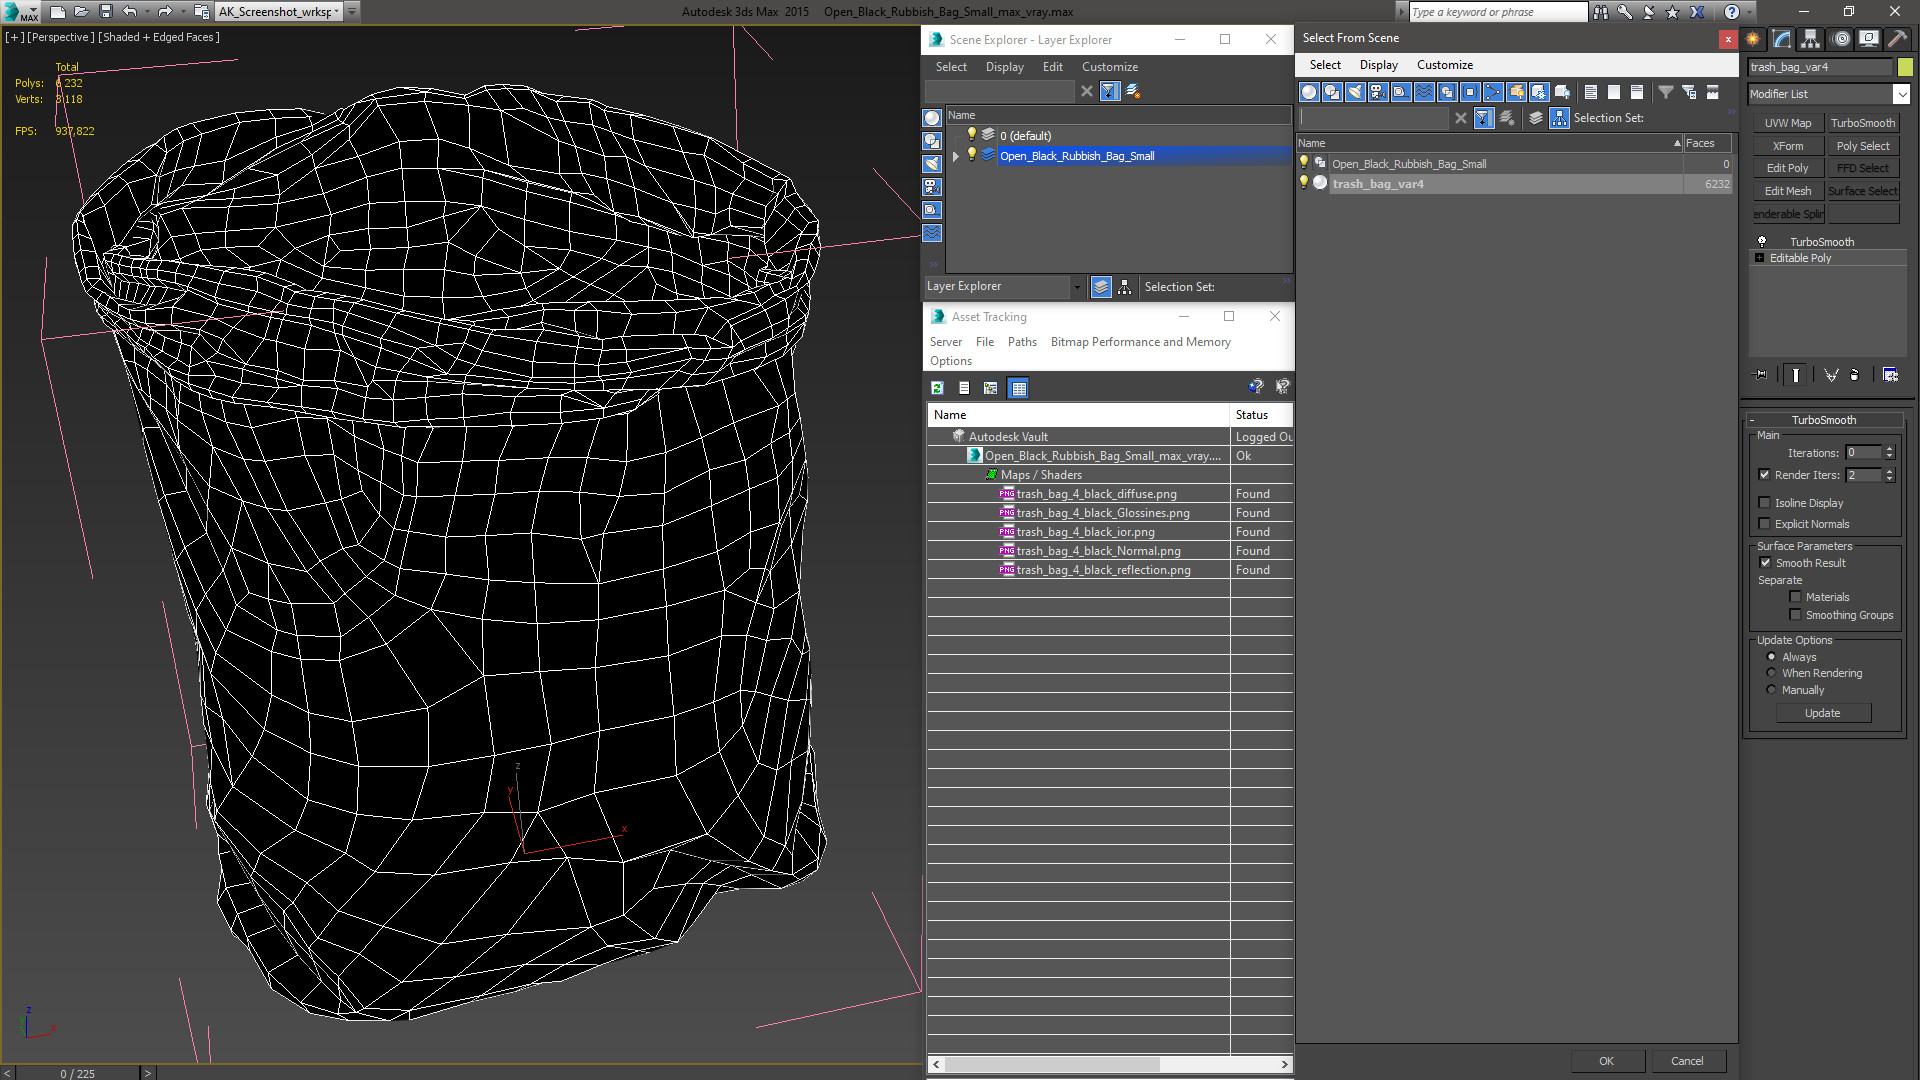Screen dimensions: 1920x1080
Task: Enable Separate by Materials checkbox
Action: (x=1795, y=597)
